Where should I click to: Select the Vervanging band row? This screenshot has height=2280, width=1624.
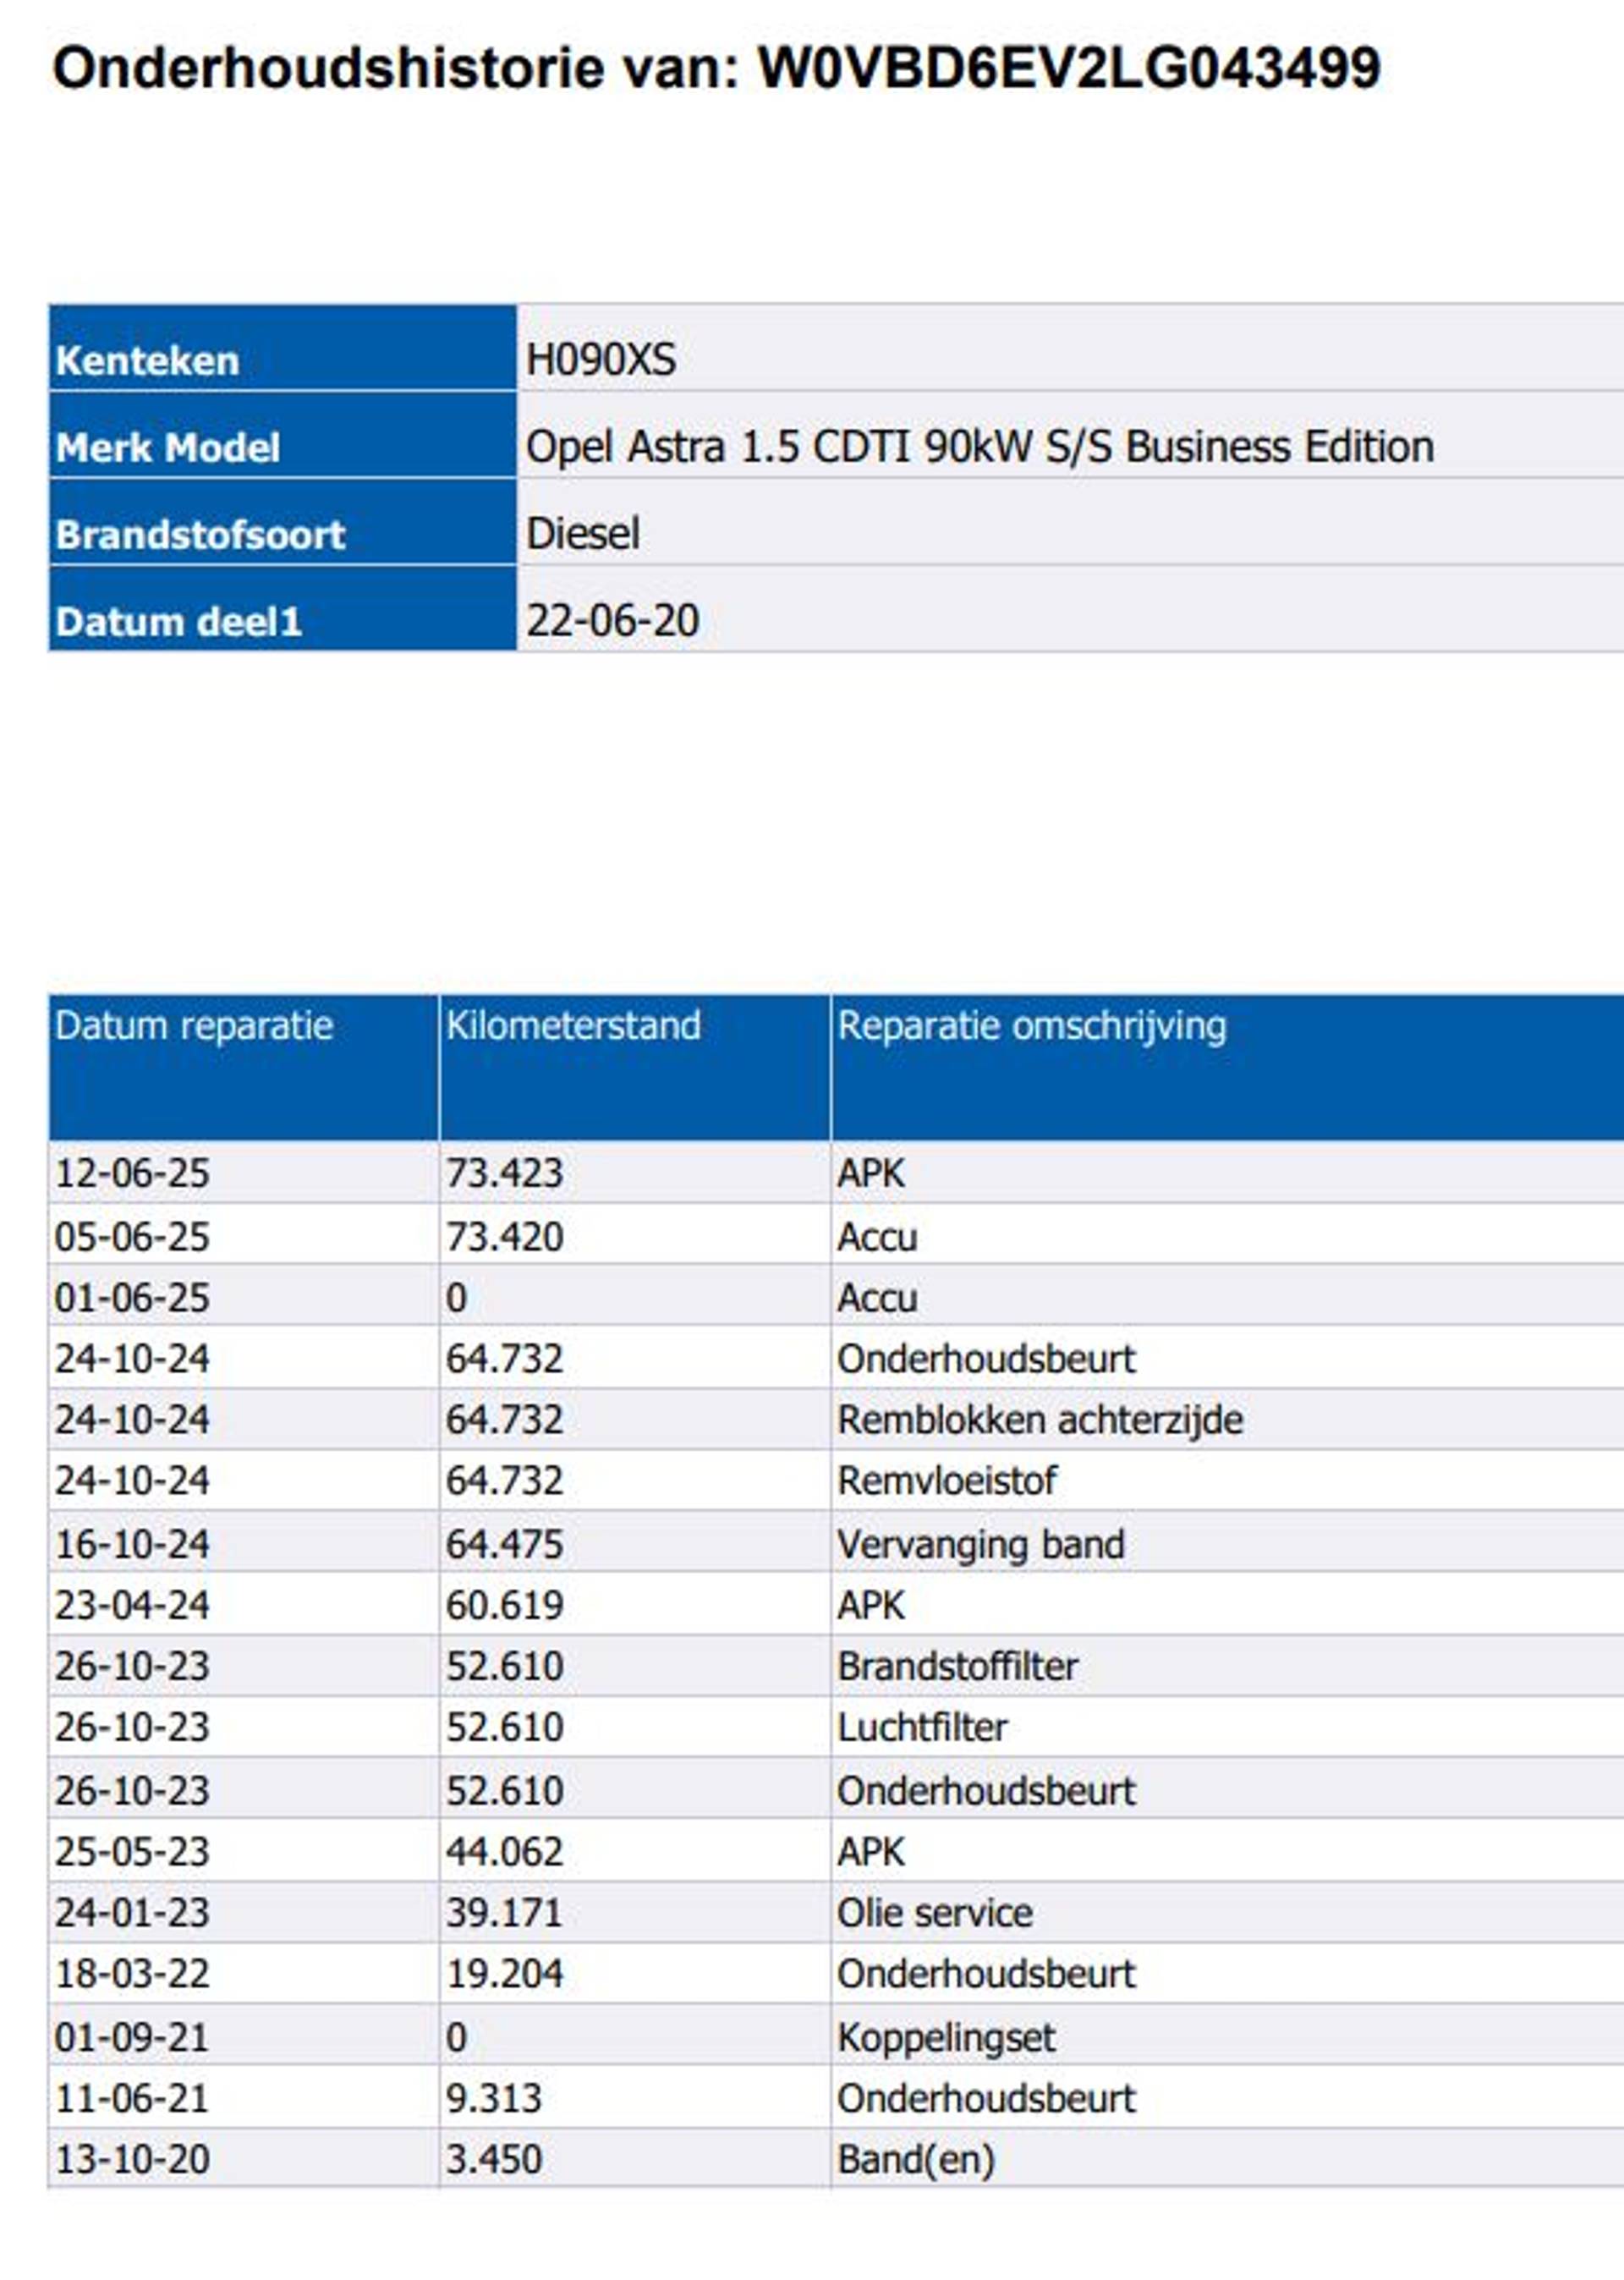(x=980, y=1545)
